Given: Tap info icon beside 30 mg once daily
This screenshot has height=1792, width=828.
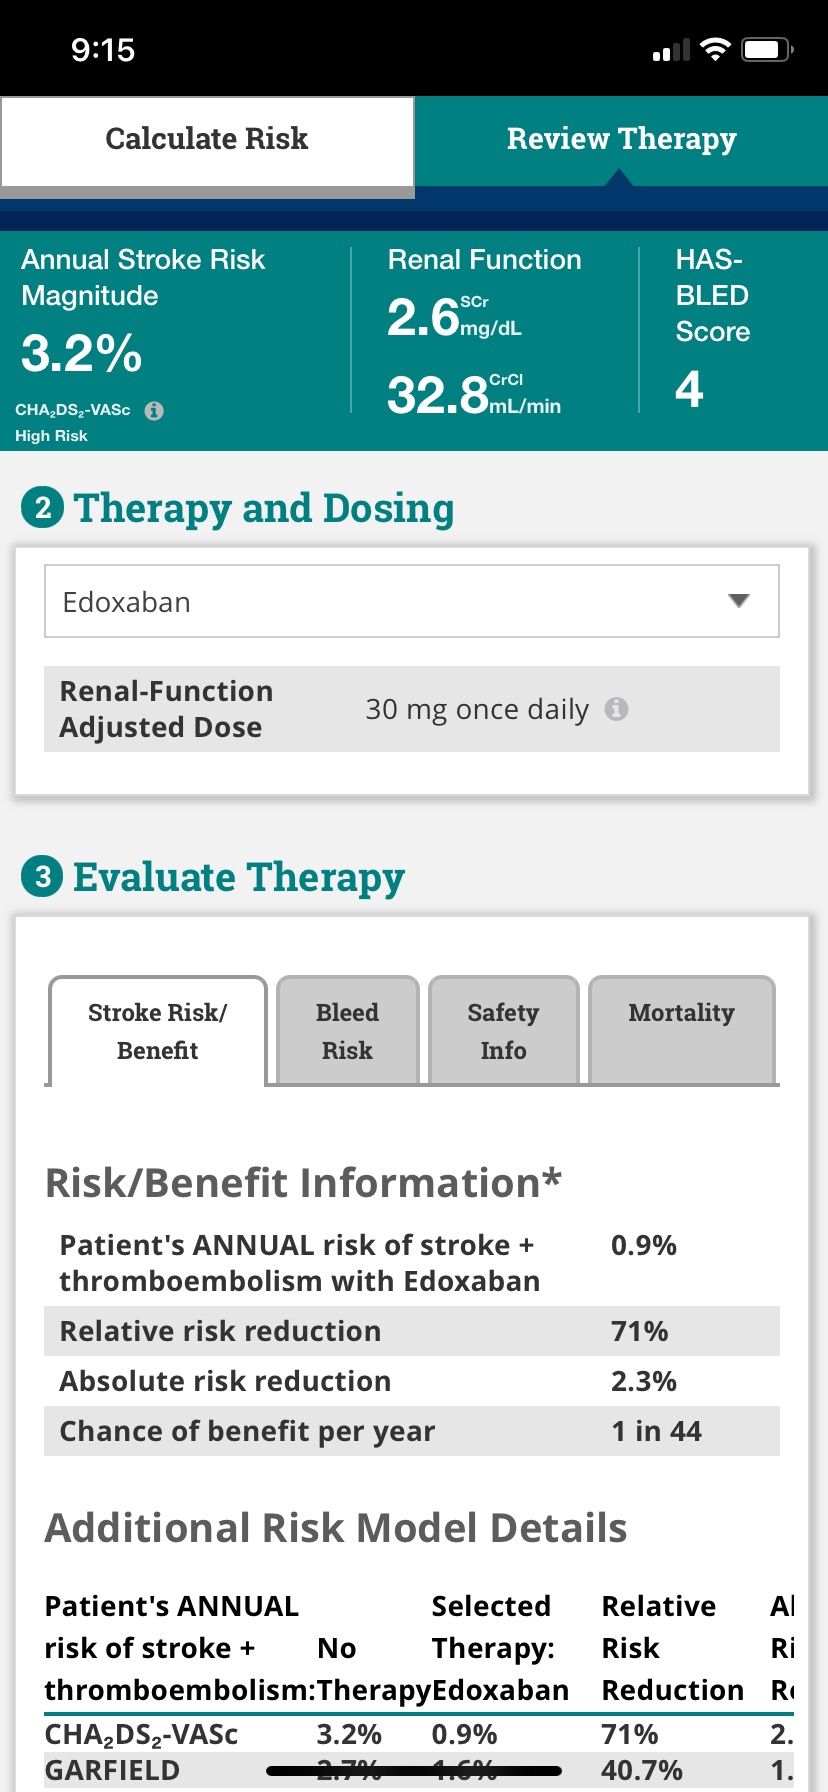Looking at the screenshot, I should tap(617, 709).
